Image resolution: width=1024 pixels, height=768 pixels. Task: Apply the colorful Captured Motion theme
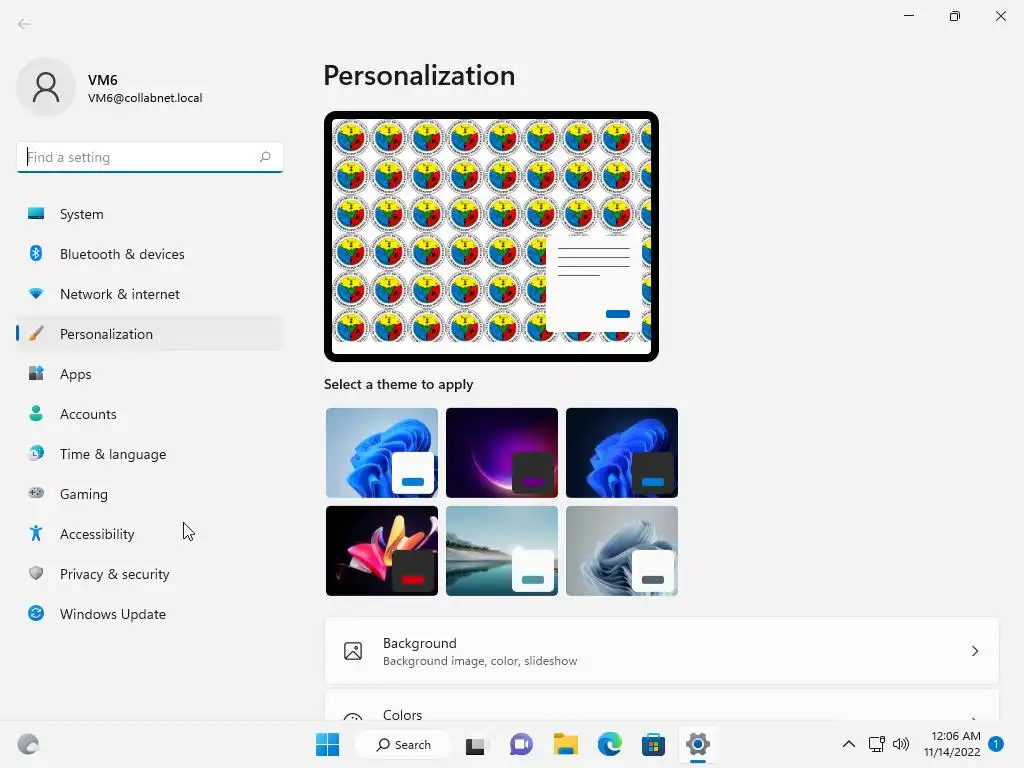(382, 551)
